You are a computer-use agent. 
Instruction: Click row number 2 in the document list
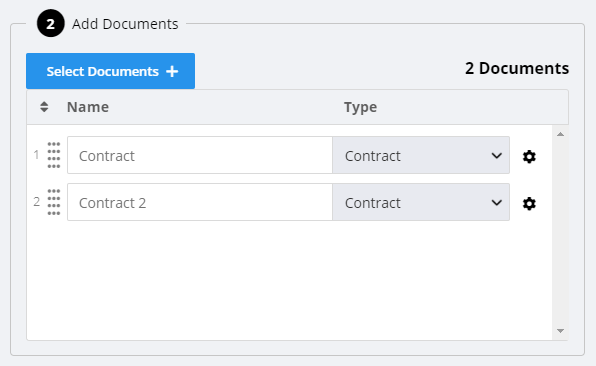36,202
